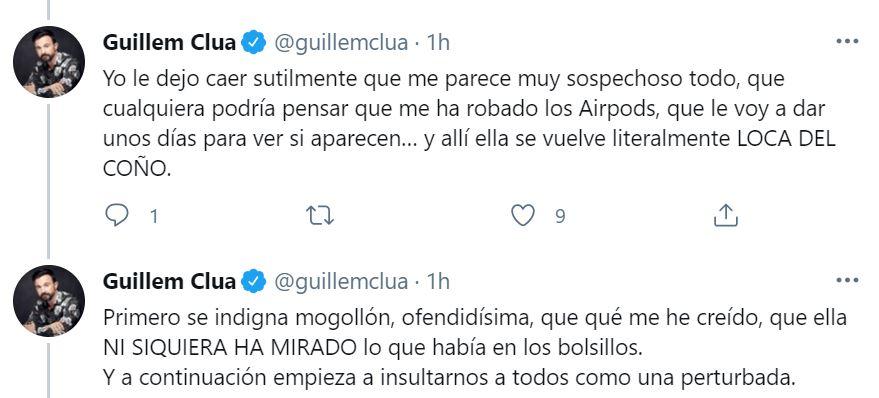This screenshot has height=398, width=879.
Task: Open Guillem Clua's avatar in first tweet
Action: tap(49, 62)
